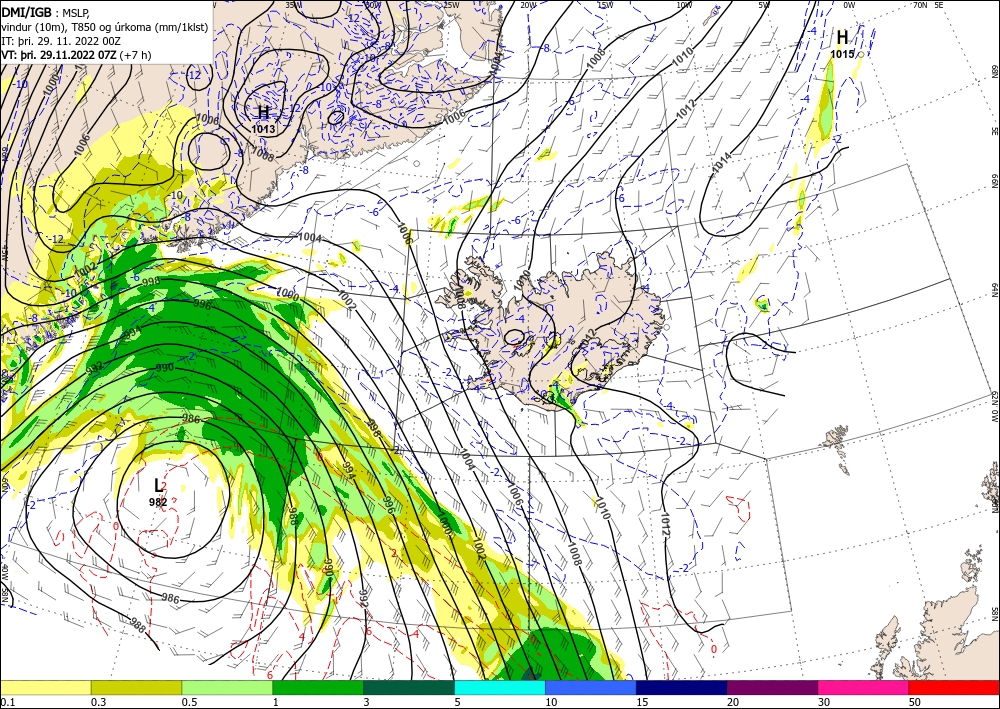Click the yellow 0.1–0.3 precipitation legend swatch

click(45, 688)
